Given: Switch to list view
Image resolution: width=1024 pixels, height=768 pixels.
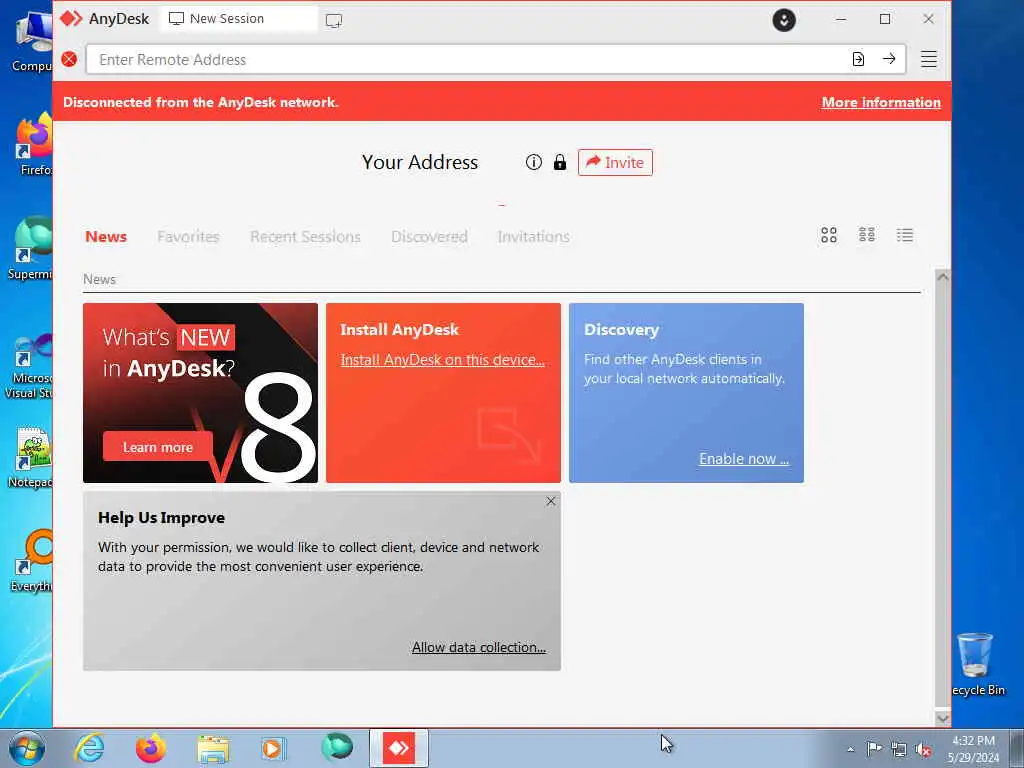Looking at the screenshot, I should (x=904, y=235).
